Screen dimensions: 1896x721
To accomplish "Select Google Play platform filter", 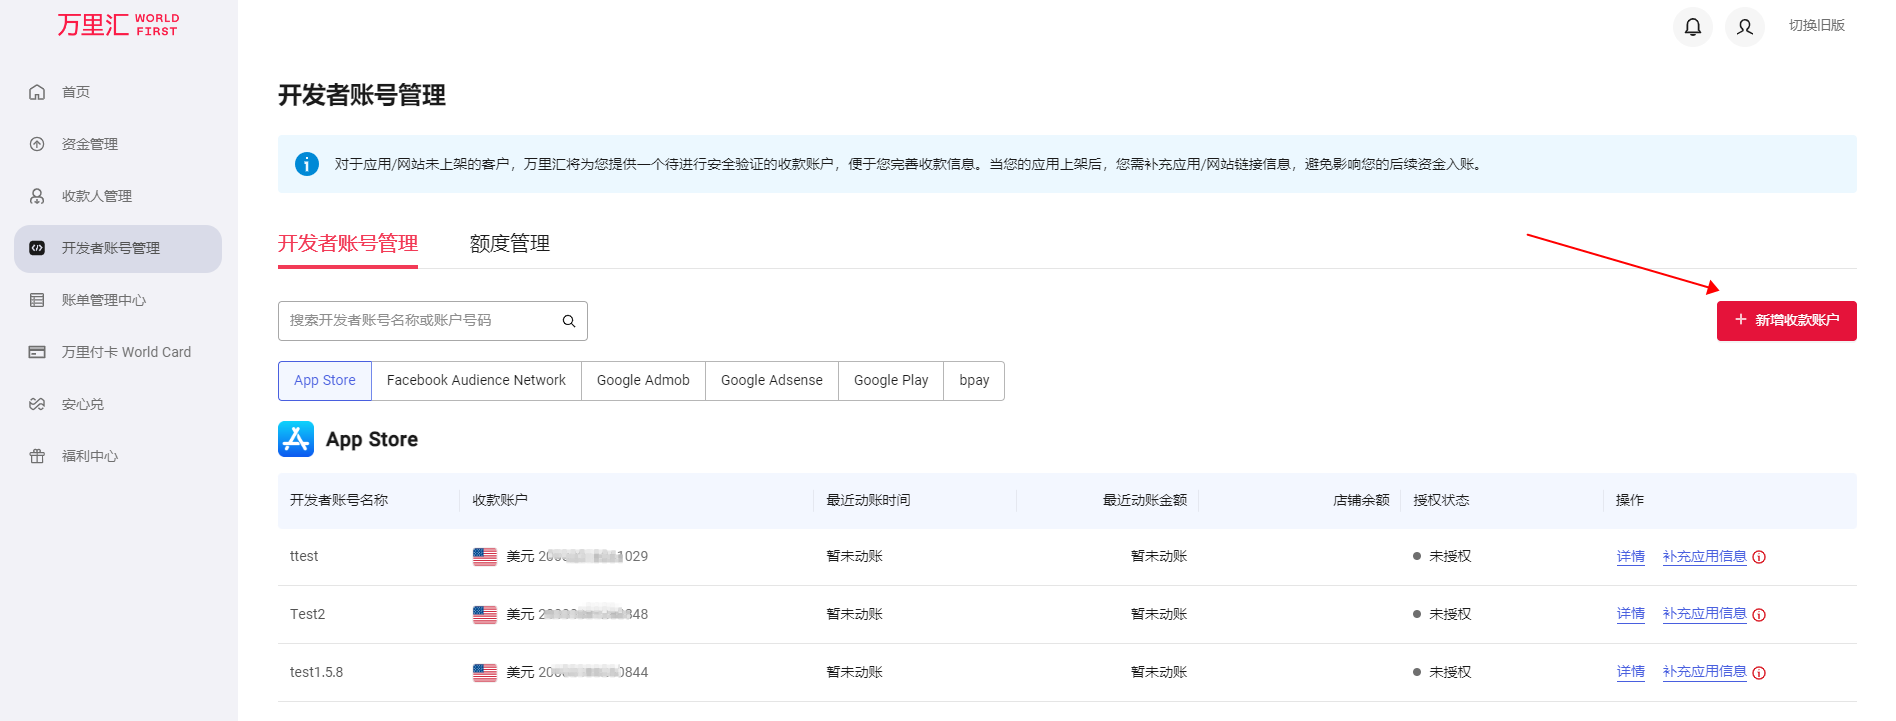I will (x=890, y=381).
